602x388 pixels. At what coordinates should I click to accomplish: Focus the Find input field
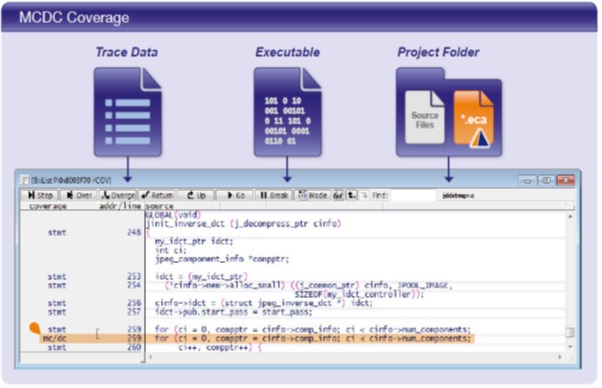(413, 195)
